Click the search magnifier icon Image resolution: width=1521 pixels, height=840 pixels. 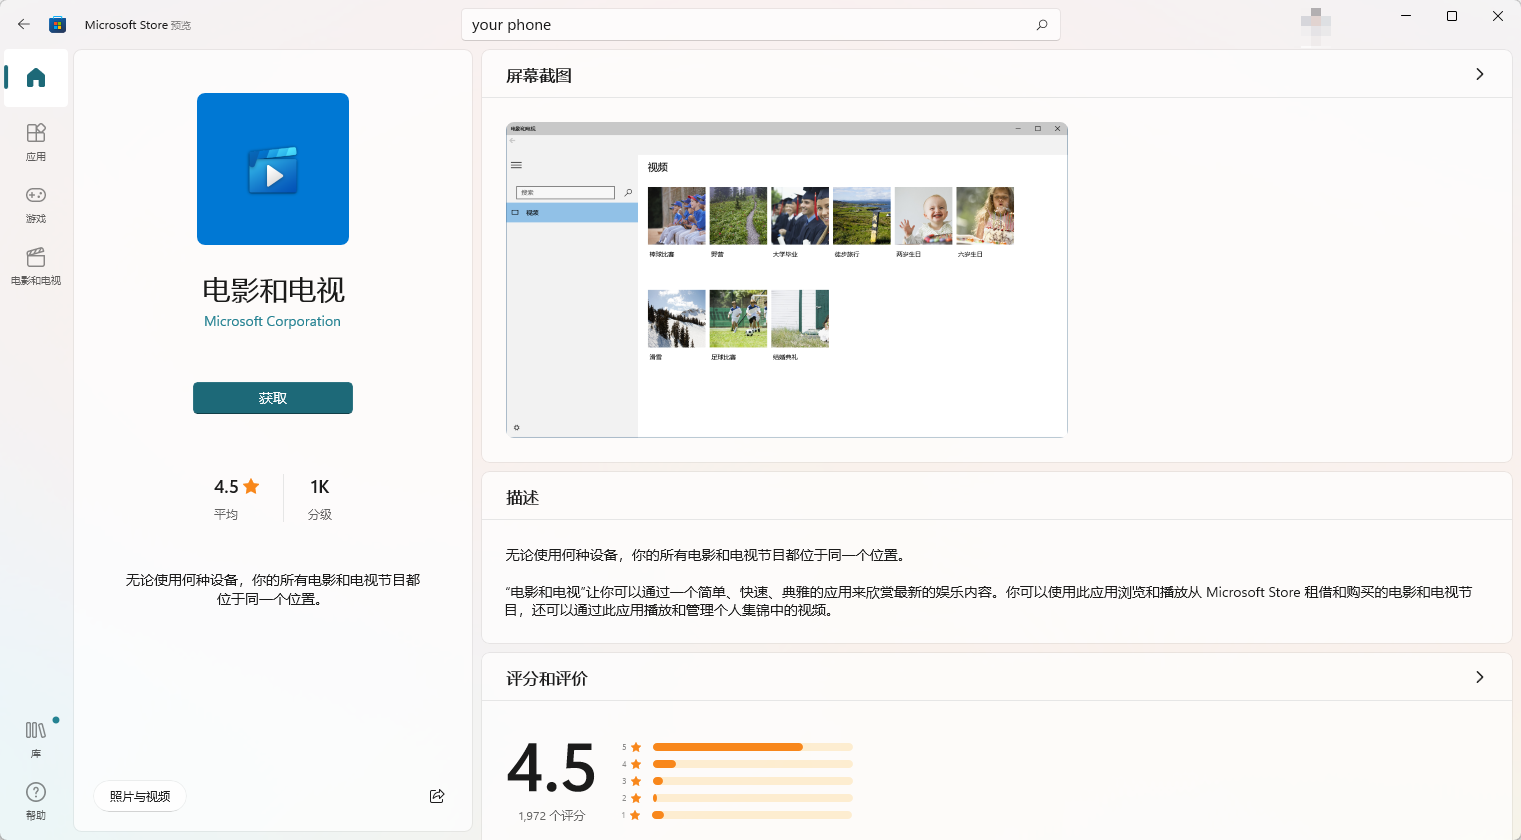1042,25
